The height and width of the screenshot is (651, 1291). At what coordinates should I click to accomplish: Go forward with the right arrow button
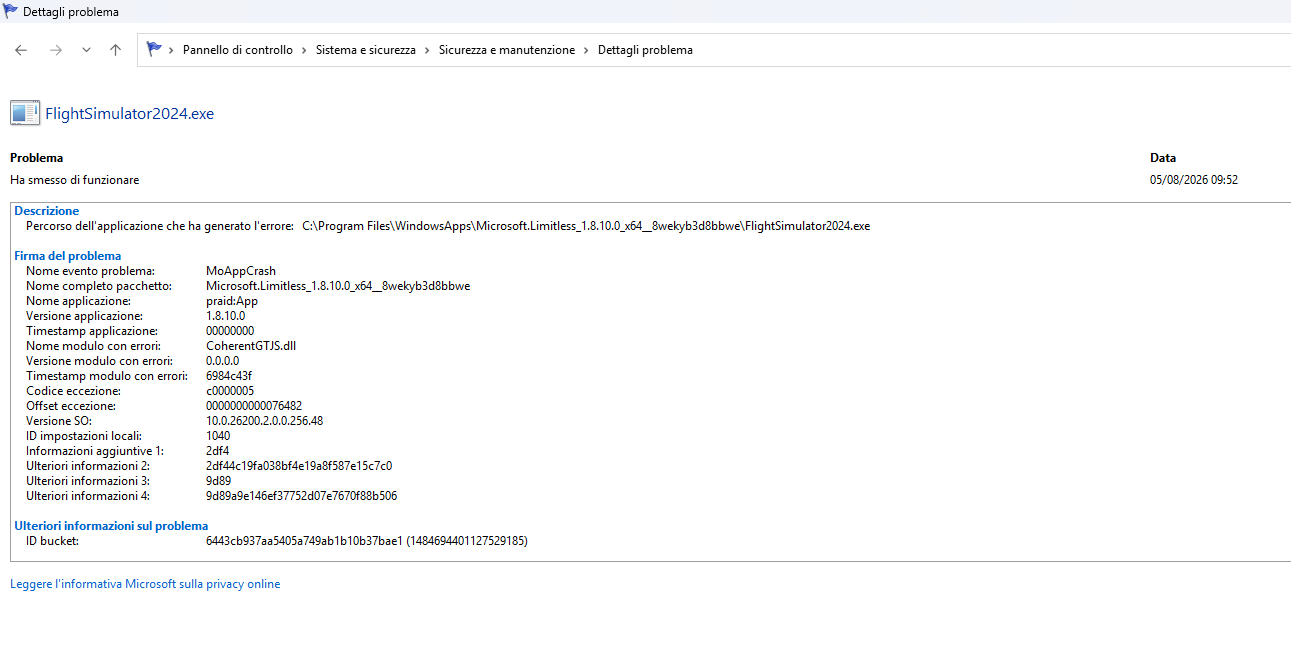point(56,50)
